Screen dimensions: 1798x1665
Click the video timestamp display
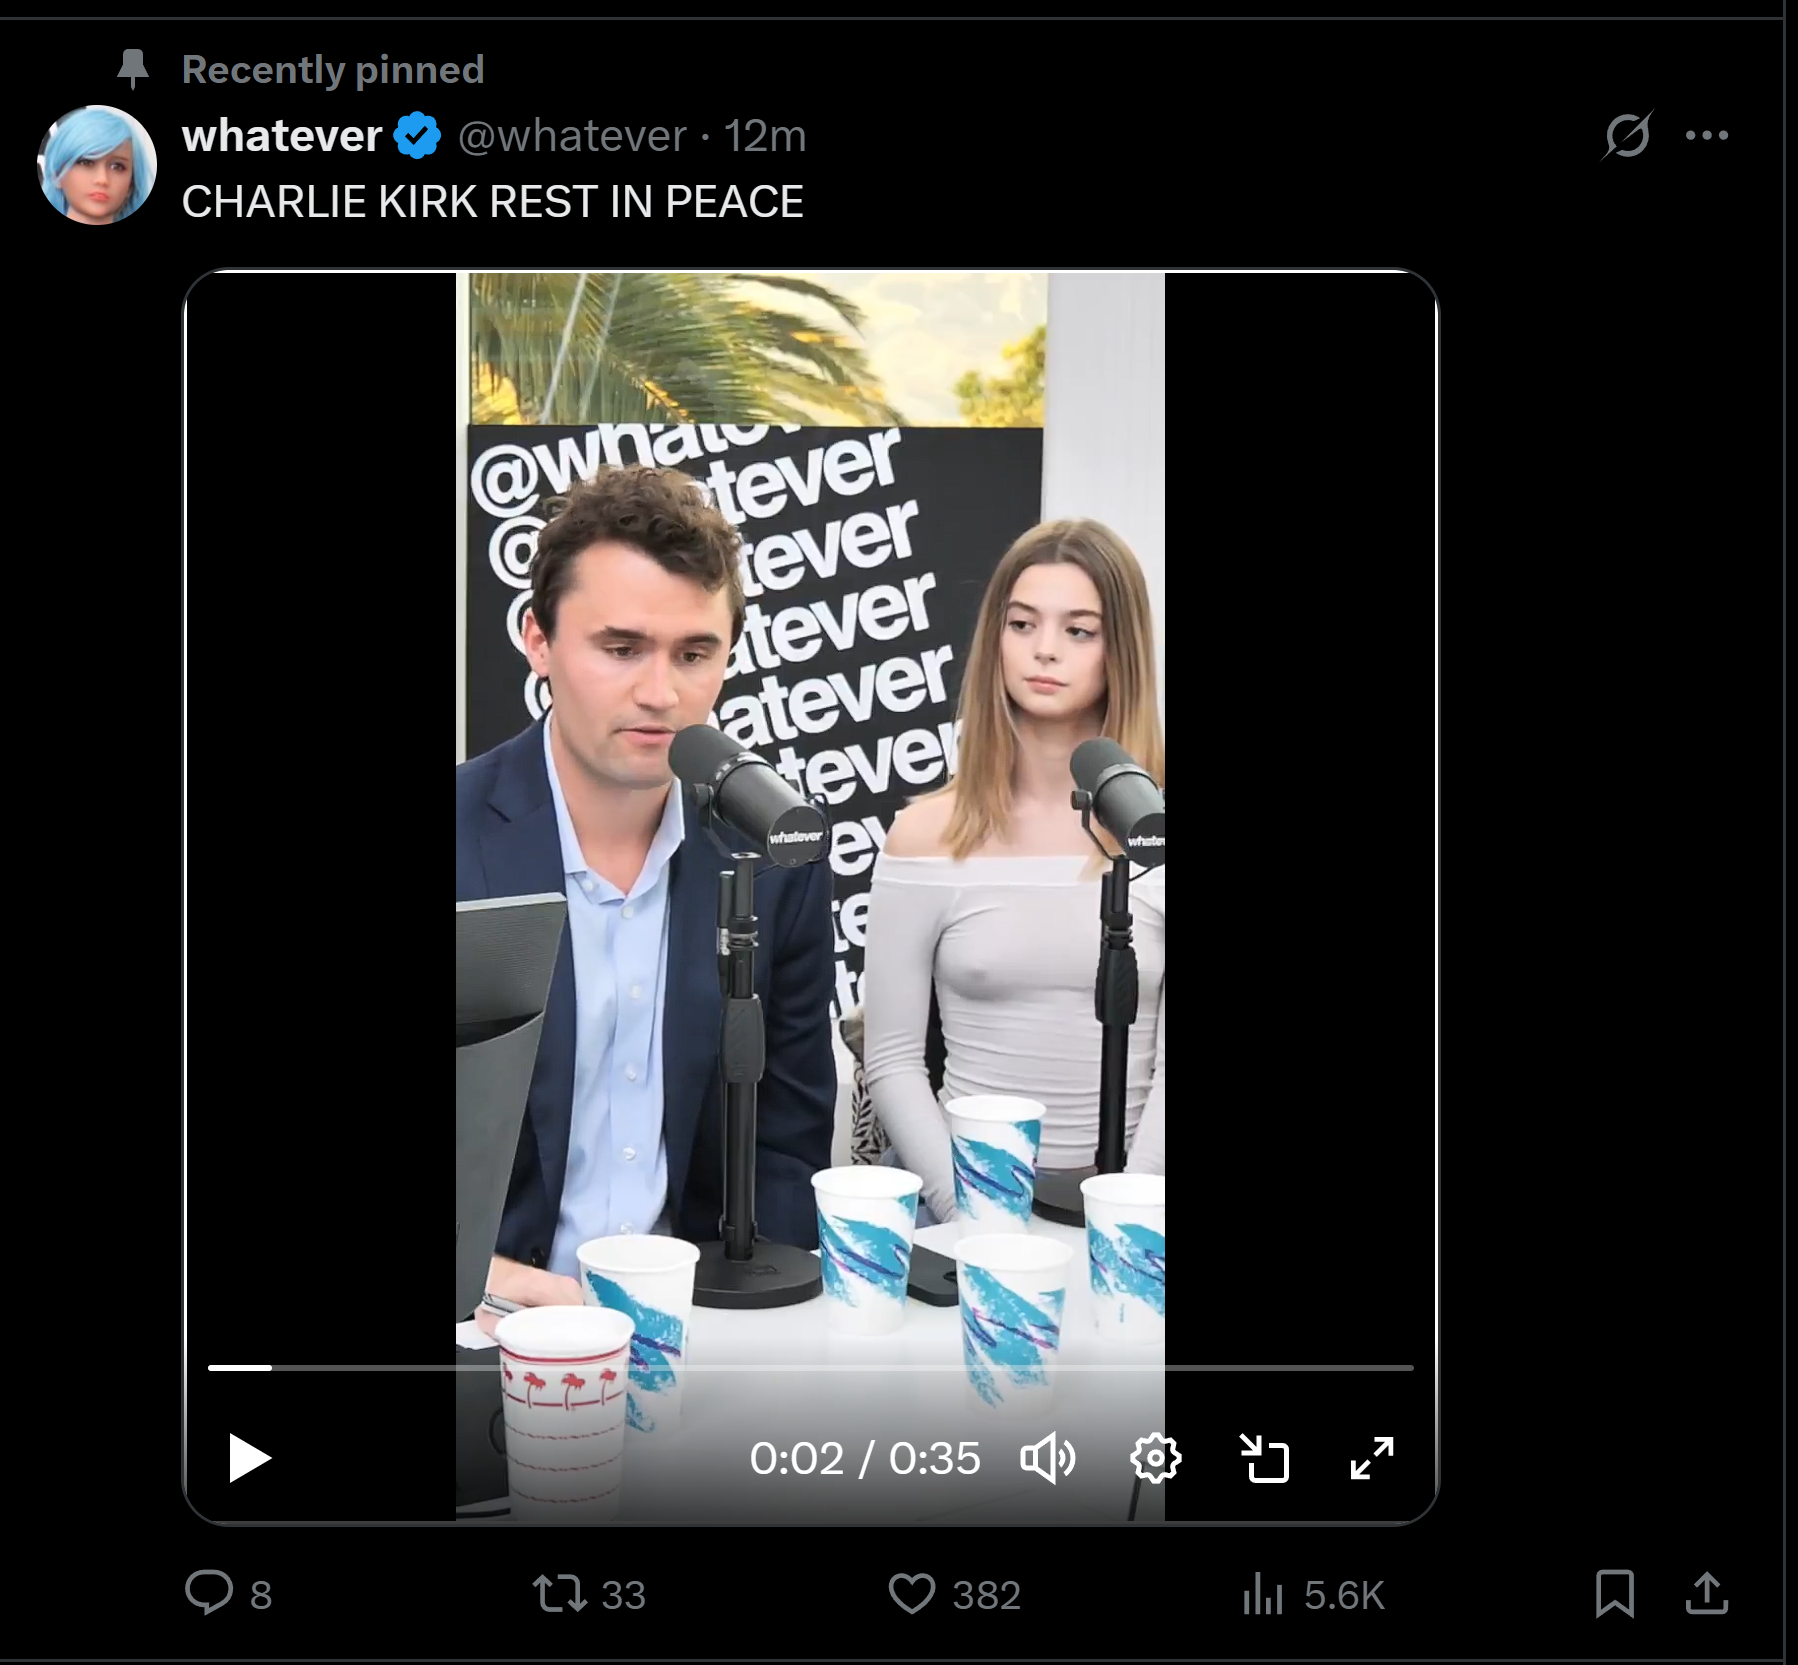coord(865,1458)
